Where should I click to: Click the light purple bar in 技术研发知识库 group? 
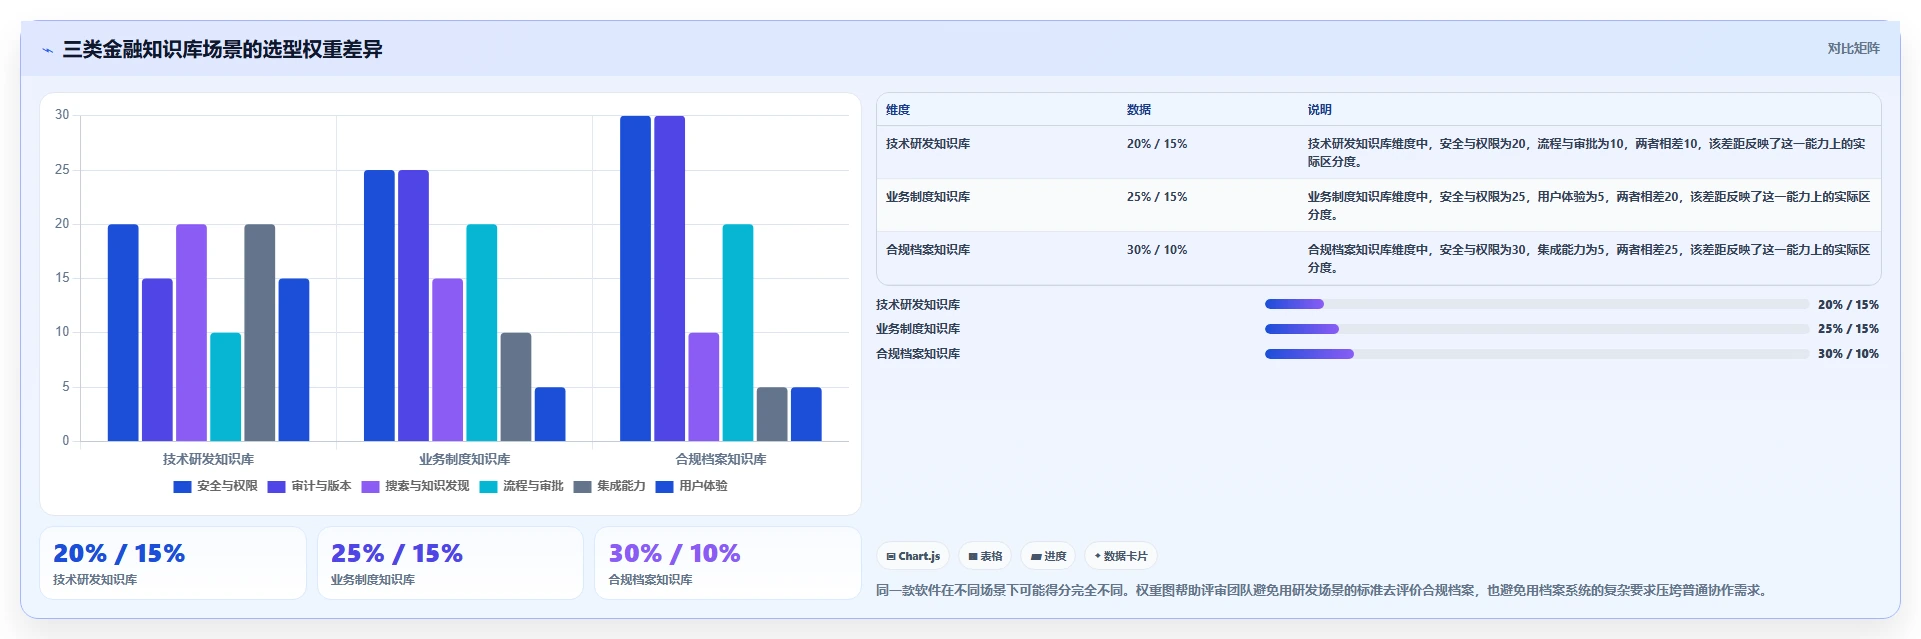tap(191, 333)
